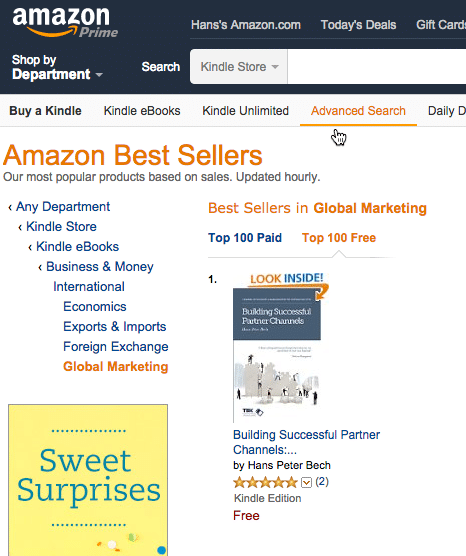Screen dimensions: 466x556
Task: Select the Exports & Imports category
Action: [x=115, y=326]
